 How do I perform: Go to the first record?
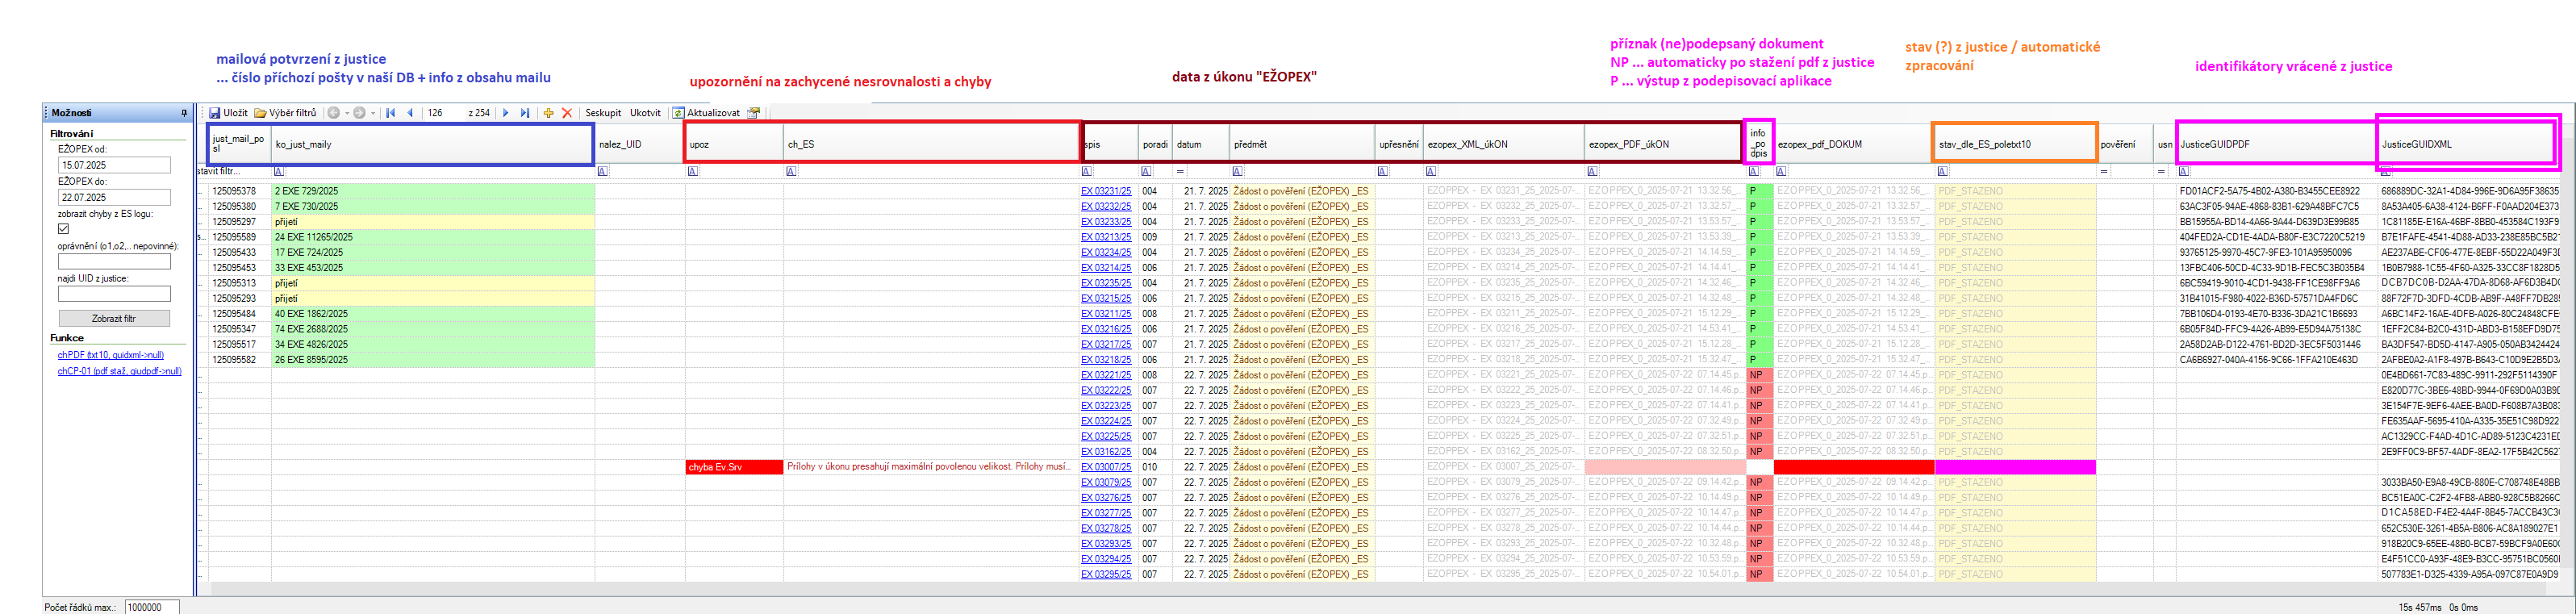(390, 113)
